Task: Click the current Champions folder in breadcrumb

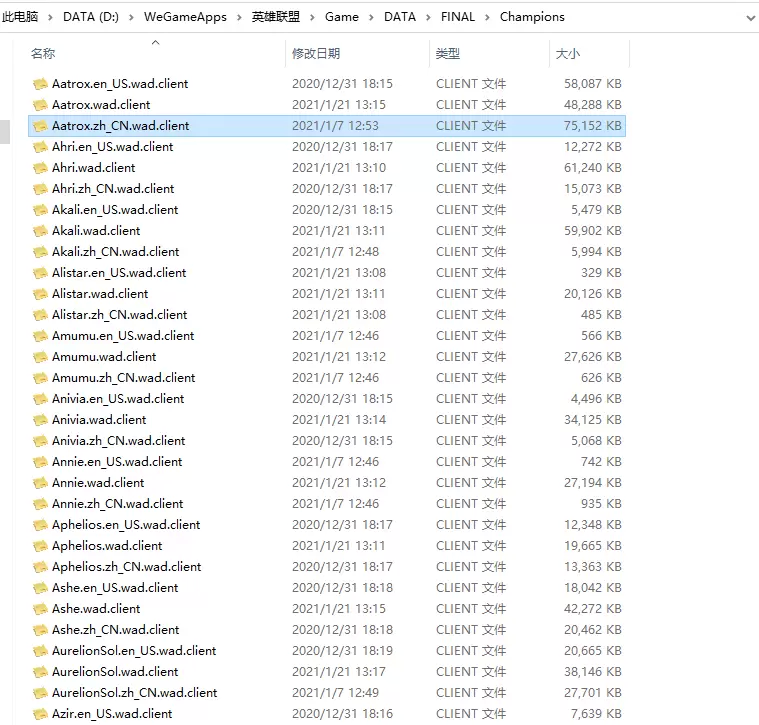Action: click(532, 17)
